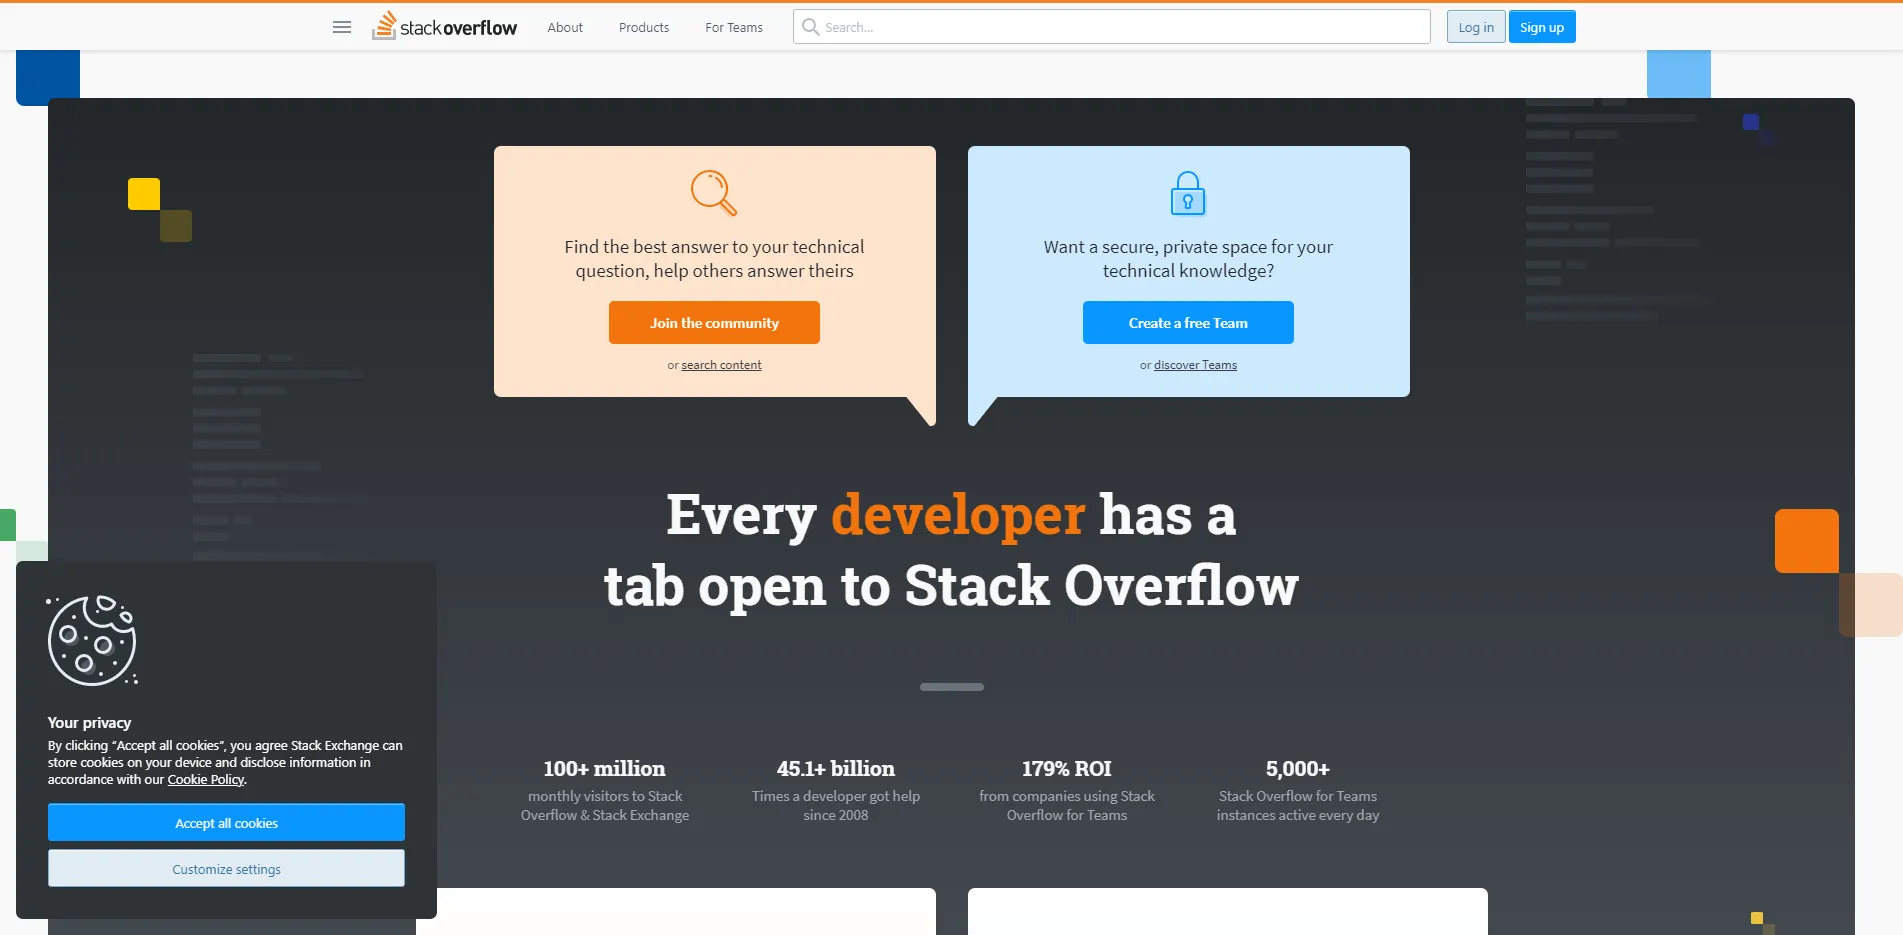Focus the Search input field
Image resolution: width=1903 pixels, height=935 pixels.
click(1112, 27)
